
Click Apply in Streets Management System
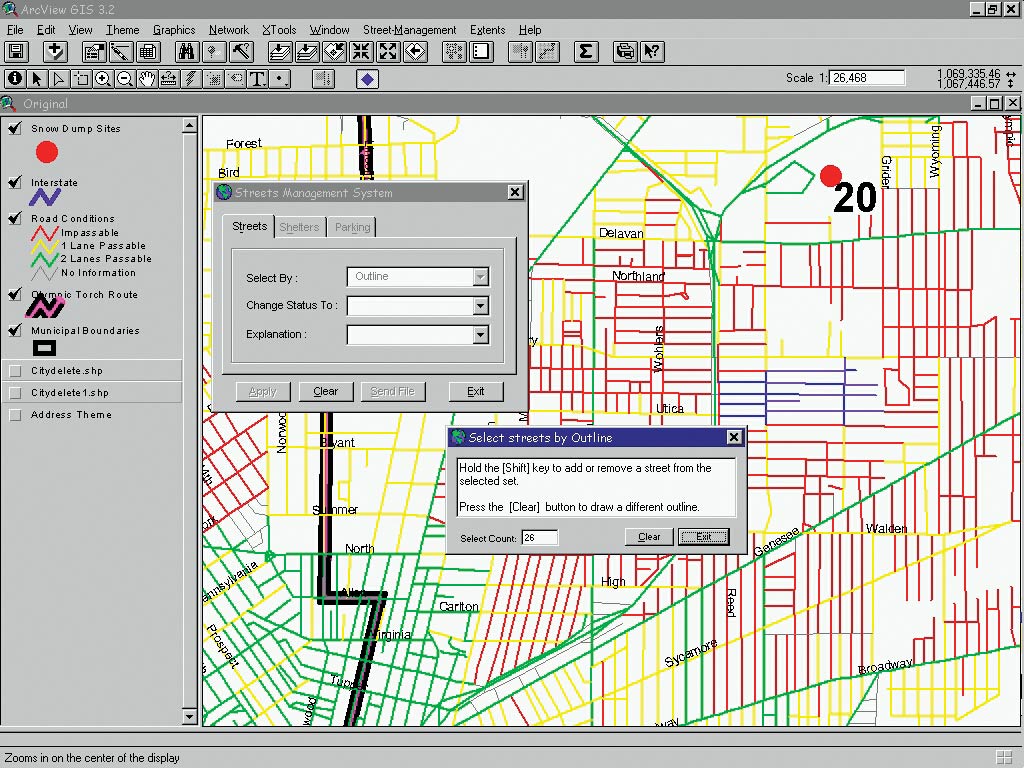point(263,392)
